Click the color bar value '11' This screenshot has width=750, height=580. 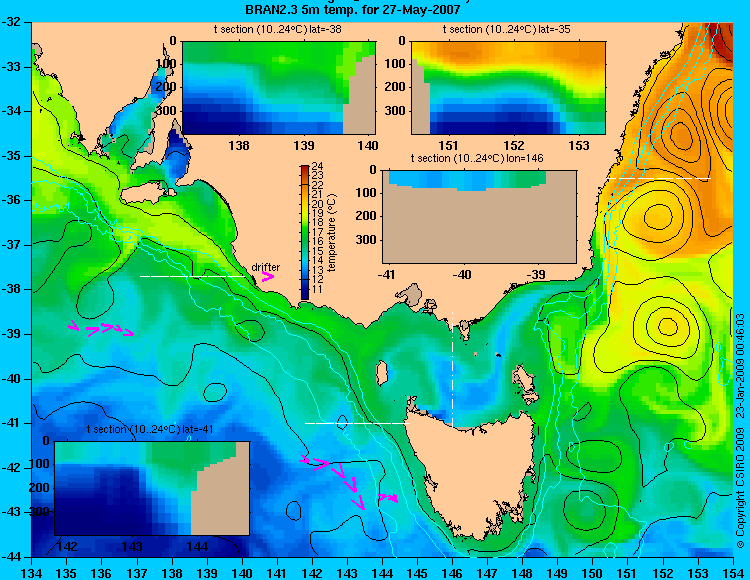click(x=317, y=289)
